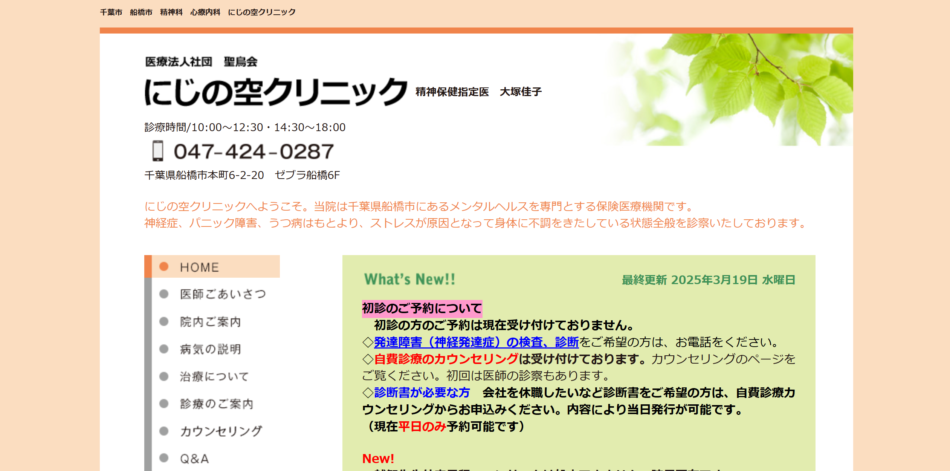Click the orange bullet beside HOME

click(164, 267)
